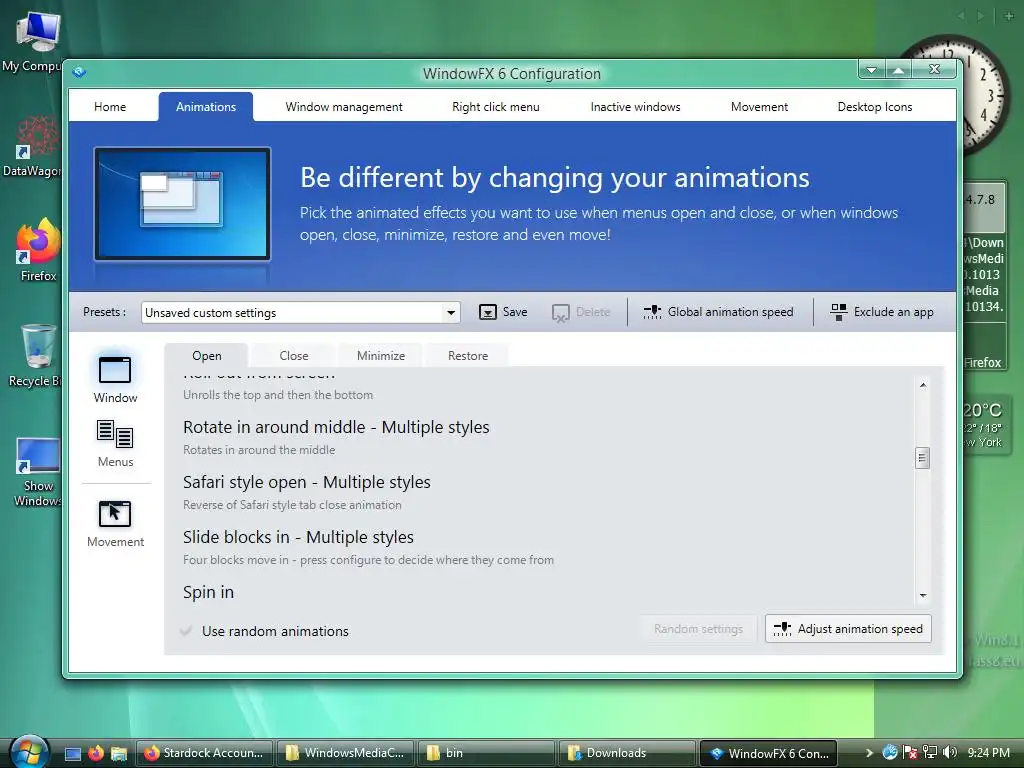This screenshot has width=1024, height=768.
Task: Launch Firefox from quick launch
Action: 96,754
